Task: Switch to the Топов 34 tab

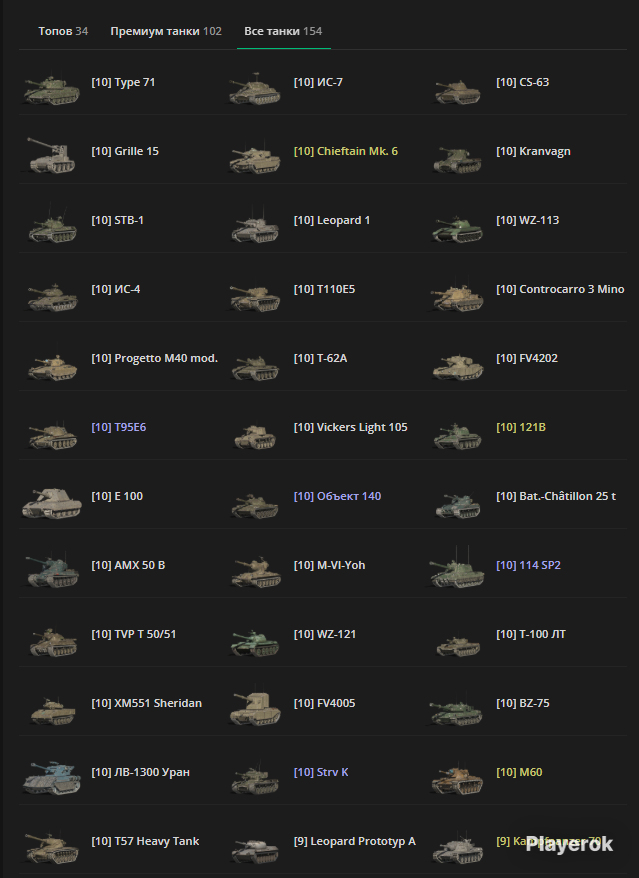Action: click(x=63, y=31)
